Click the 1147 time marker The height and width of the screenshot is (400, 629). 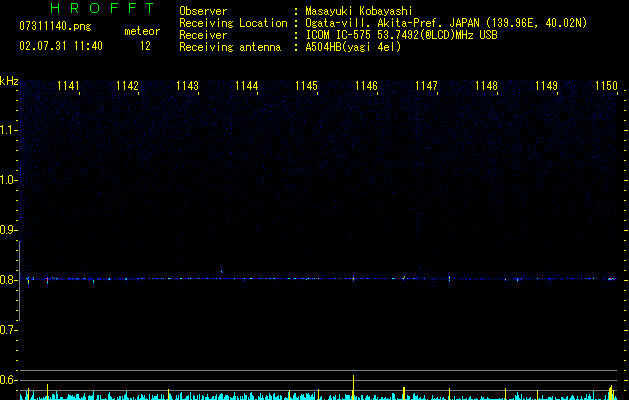[x=426, y=86]
